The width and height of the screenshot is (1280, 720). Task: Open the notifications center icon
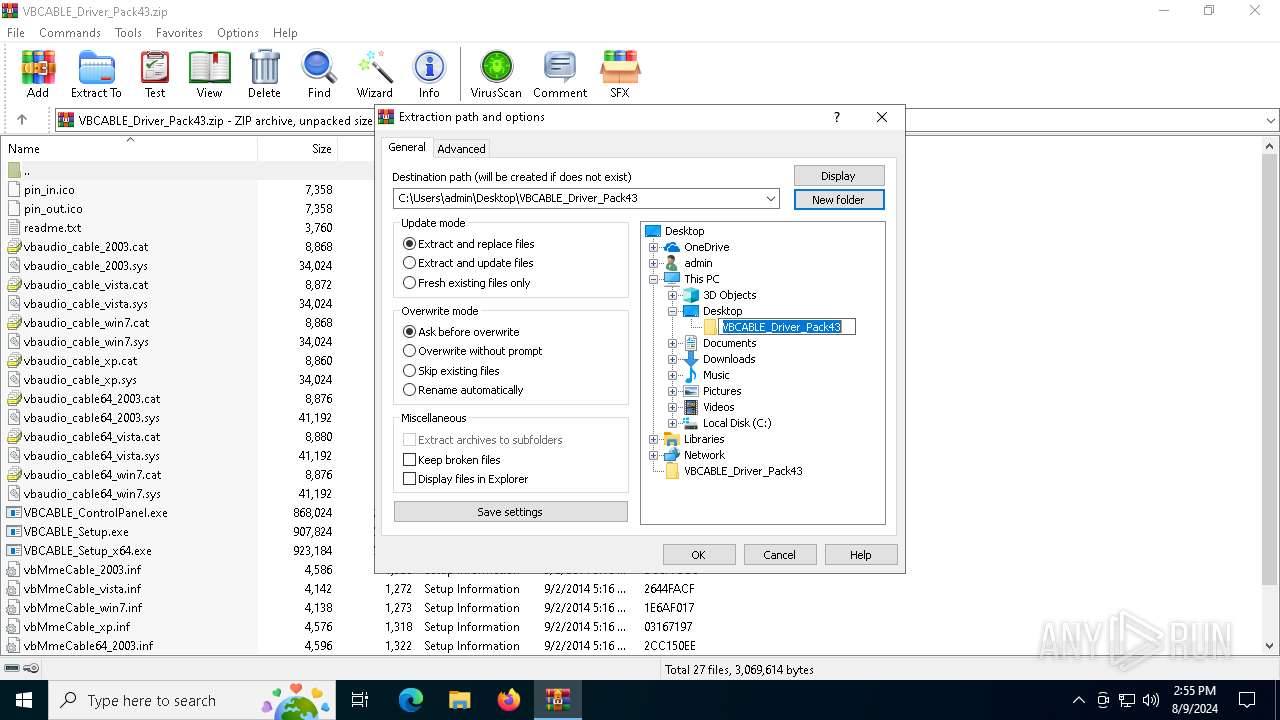click(x=1247, y=700)
